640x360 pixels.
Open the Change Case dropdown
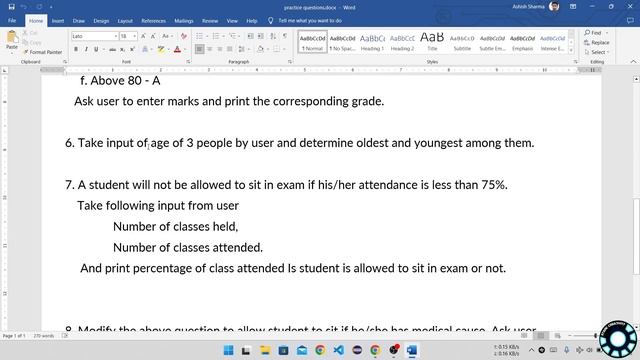166,36
